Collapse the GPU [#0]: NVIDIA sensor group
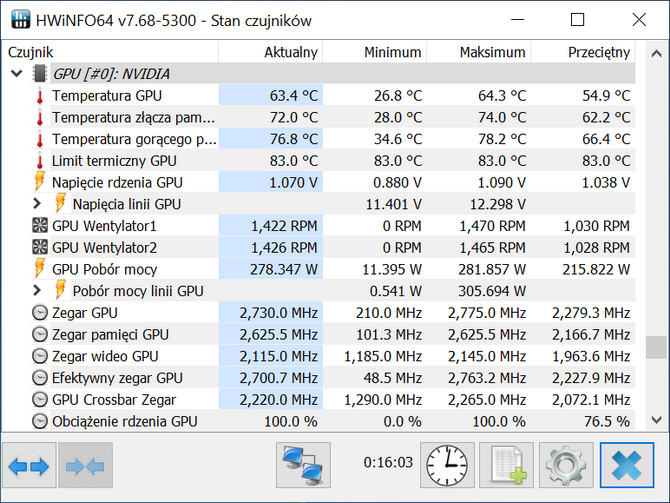670x503 pixels. pyautogui.click(x=17, y=74)
